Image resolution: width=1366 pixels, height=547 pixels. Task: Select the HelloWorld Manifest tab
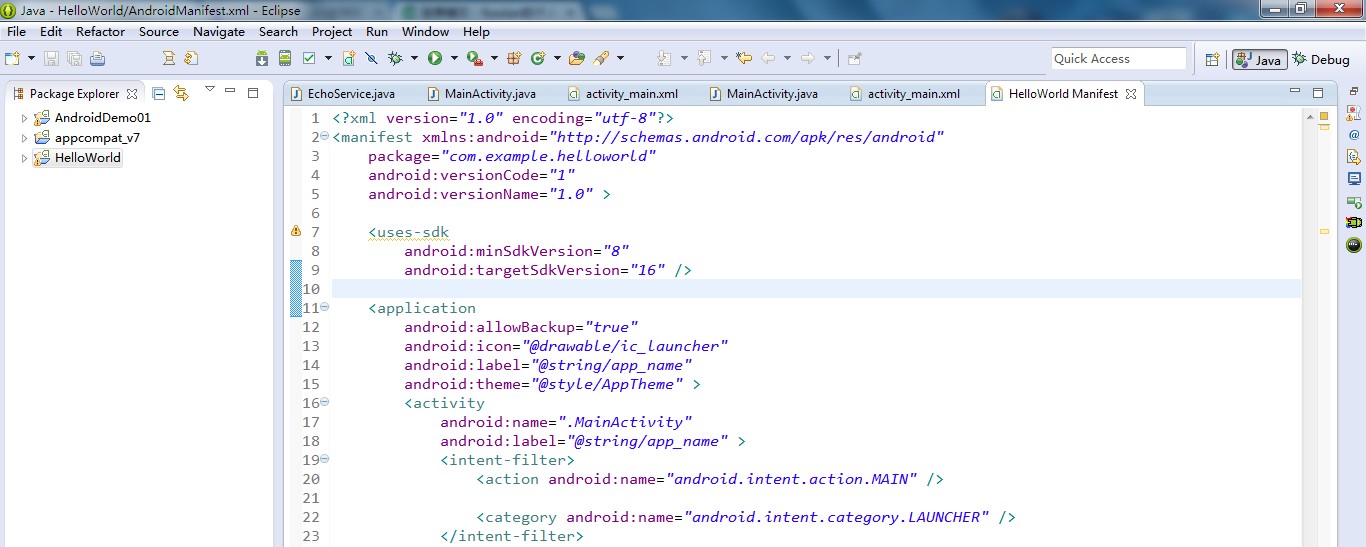tap(1063, 94)
